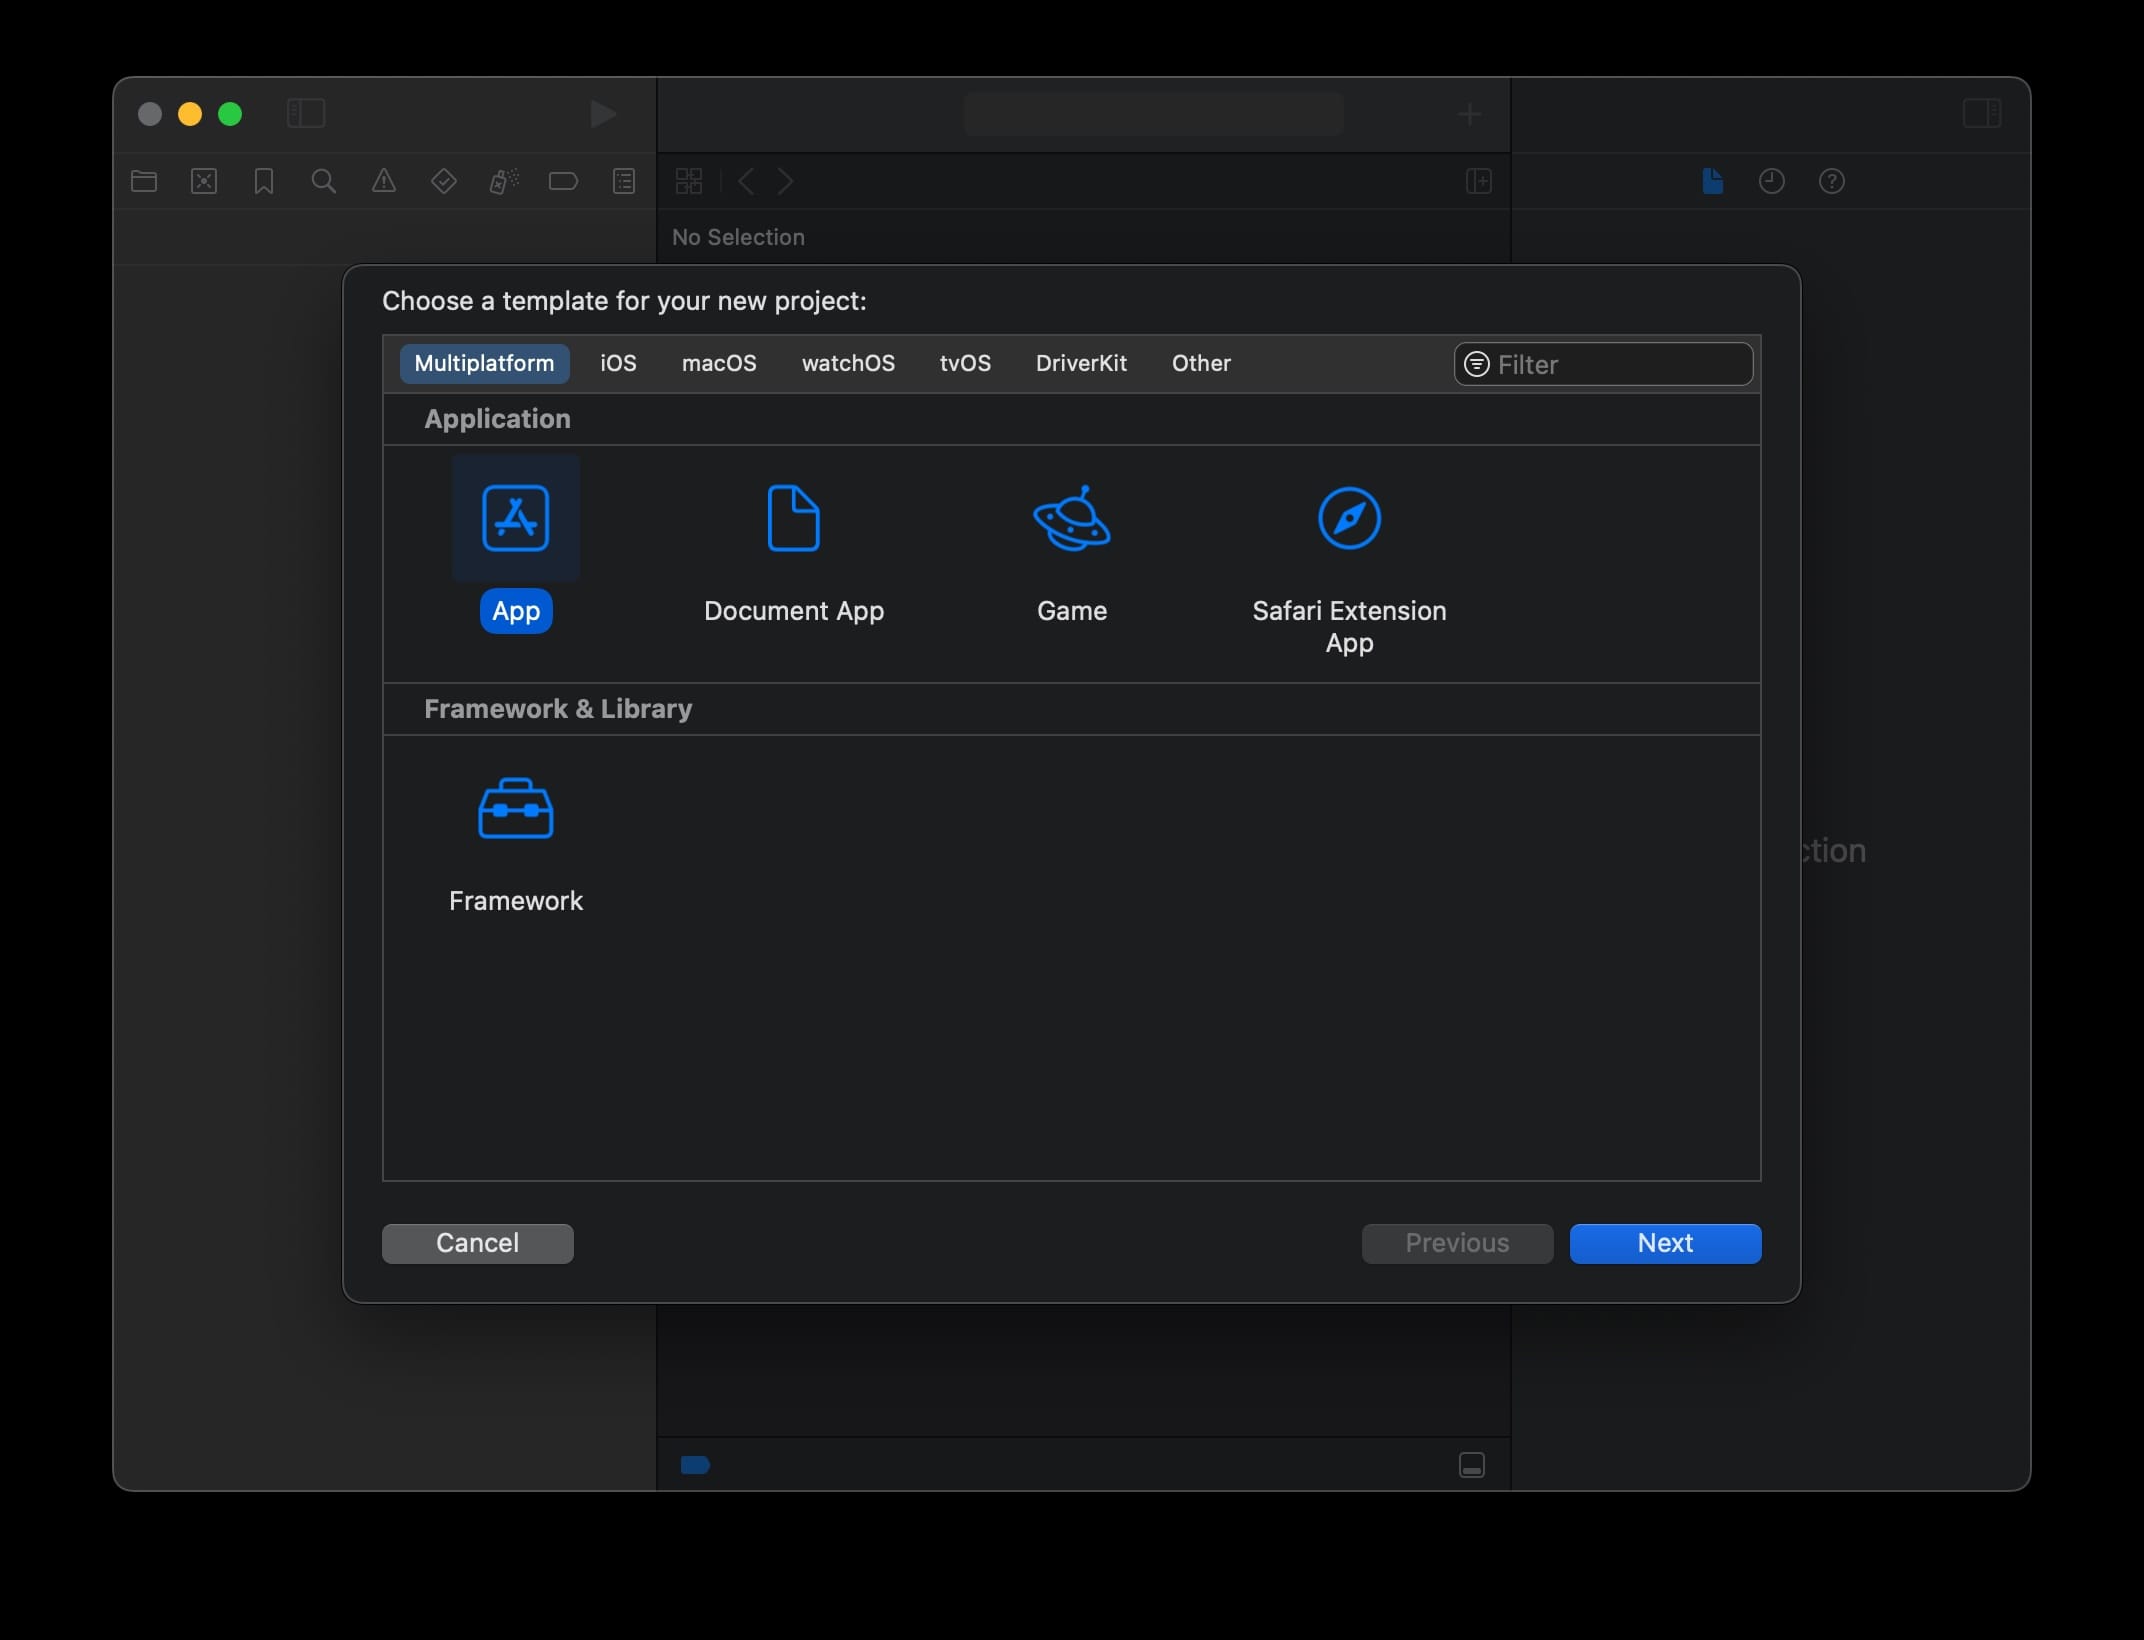This screenshot has width=2144, height=1640.
Task: Click the Previous navigation button
Action: [1457, 1242]
